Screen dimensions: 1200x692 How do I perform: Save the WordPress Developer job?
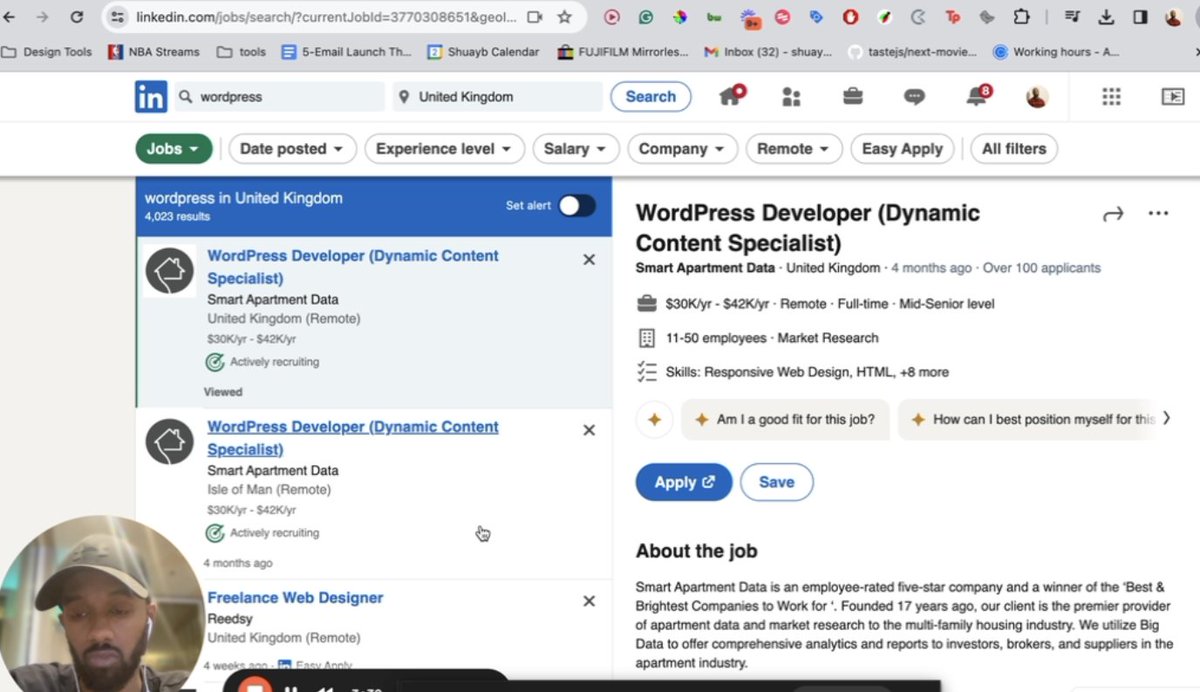777,482
